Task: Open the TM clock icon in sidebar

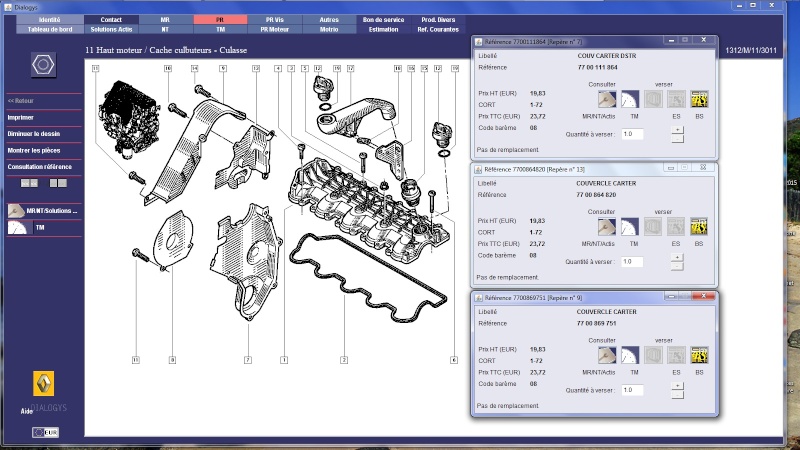Action: 17,228
